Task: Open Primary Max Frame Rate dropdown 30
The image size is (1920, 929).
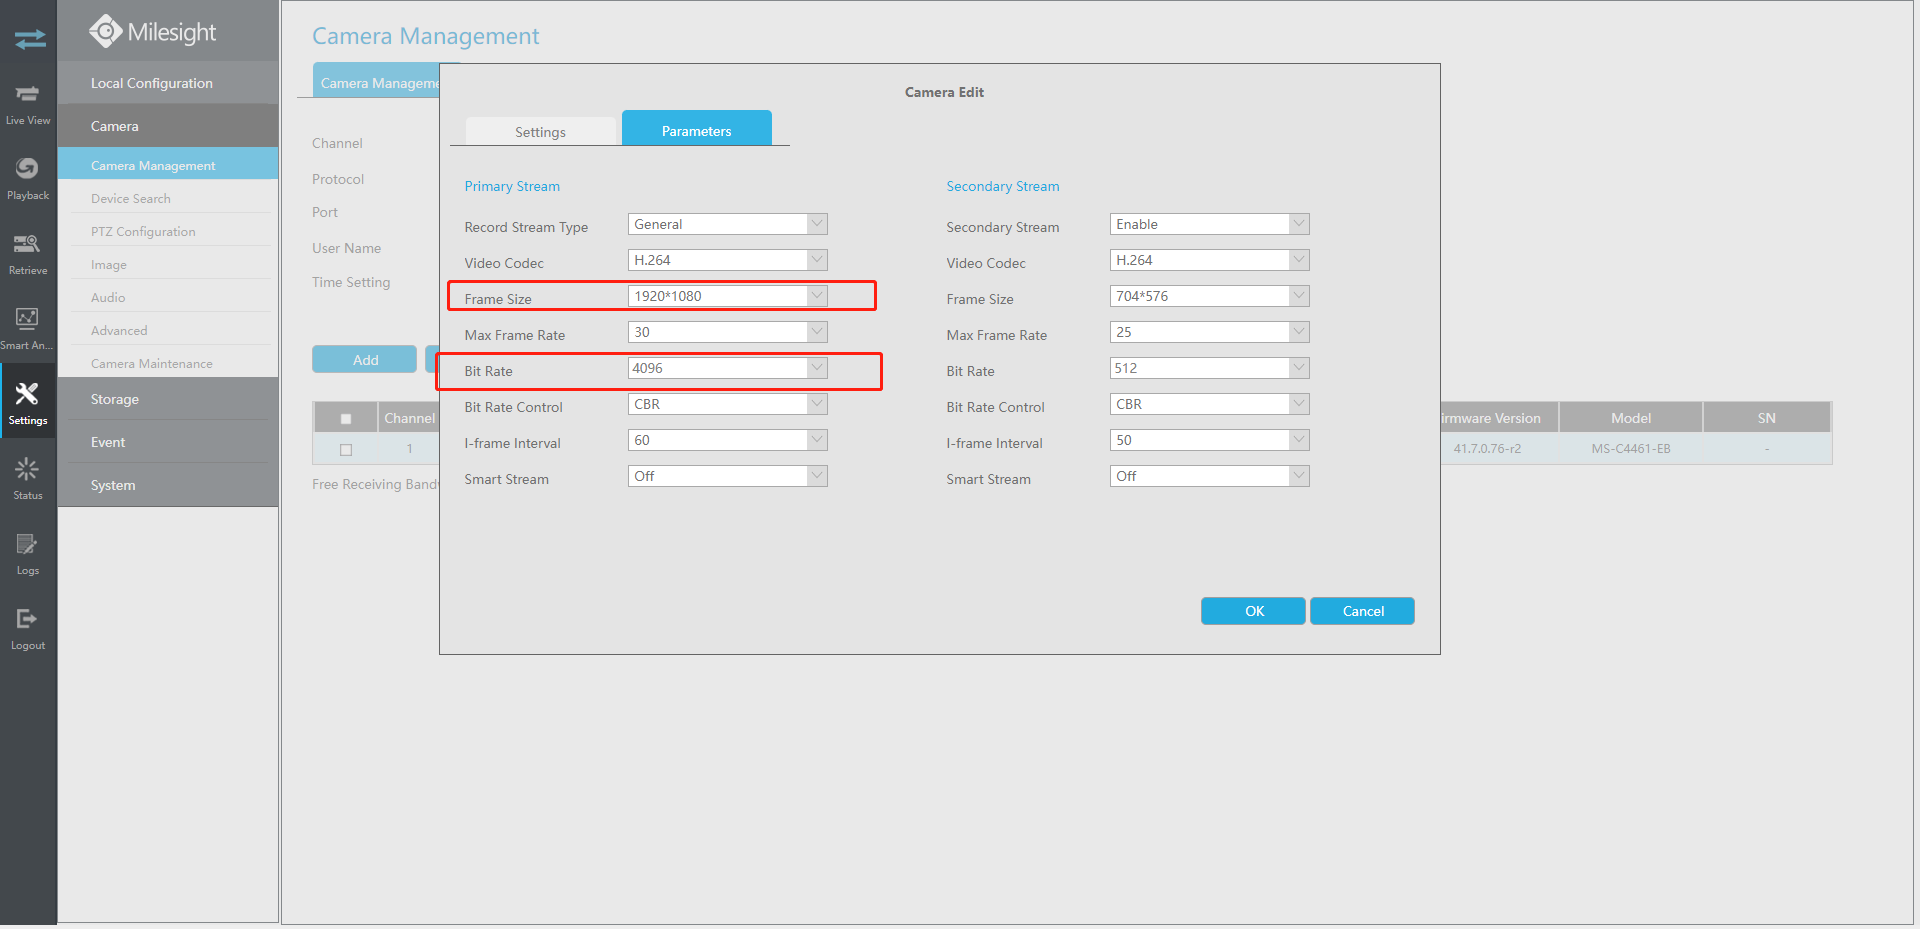Action: pyautogui.click(x=728, y=332)
